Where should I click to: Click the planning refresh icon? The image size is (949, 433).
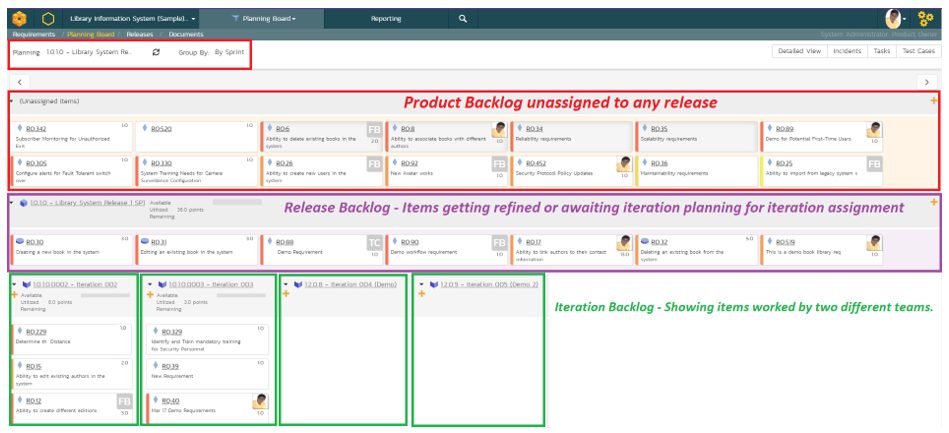click(155, 51)
